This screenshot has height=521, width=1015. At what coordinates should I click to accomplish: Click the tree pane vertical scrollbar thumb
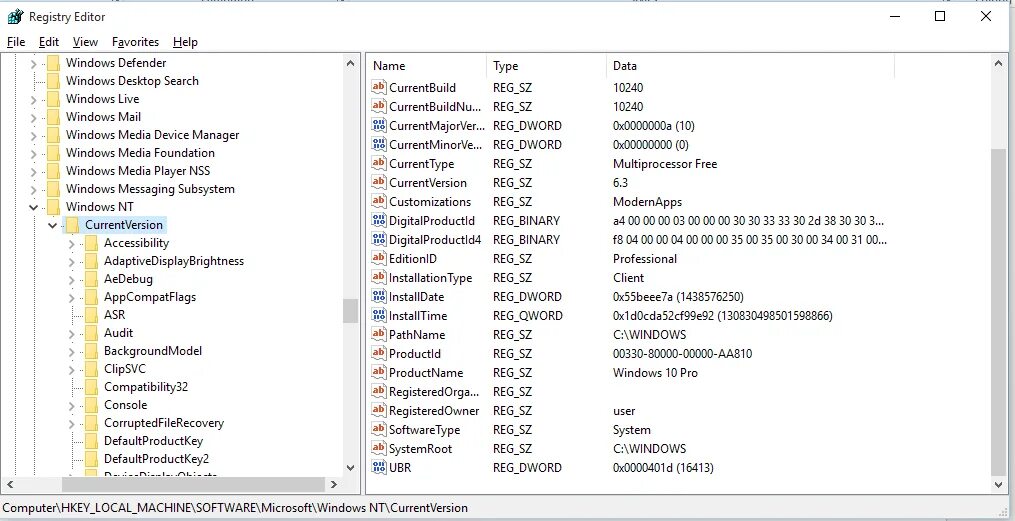pos(350,311)
